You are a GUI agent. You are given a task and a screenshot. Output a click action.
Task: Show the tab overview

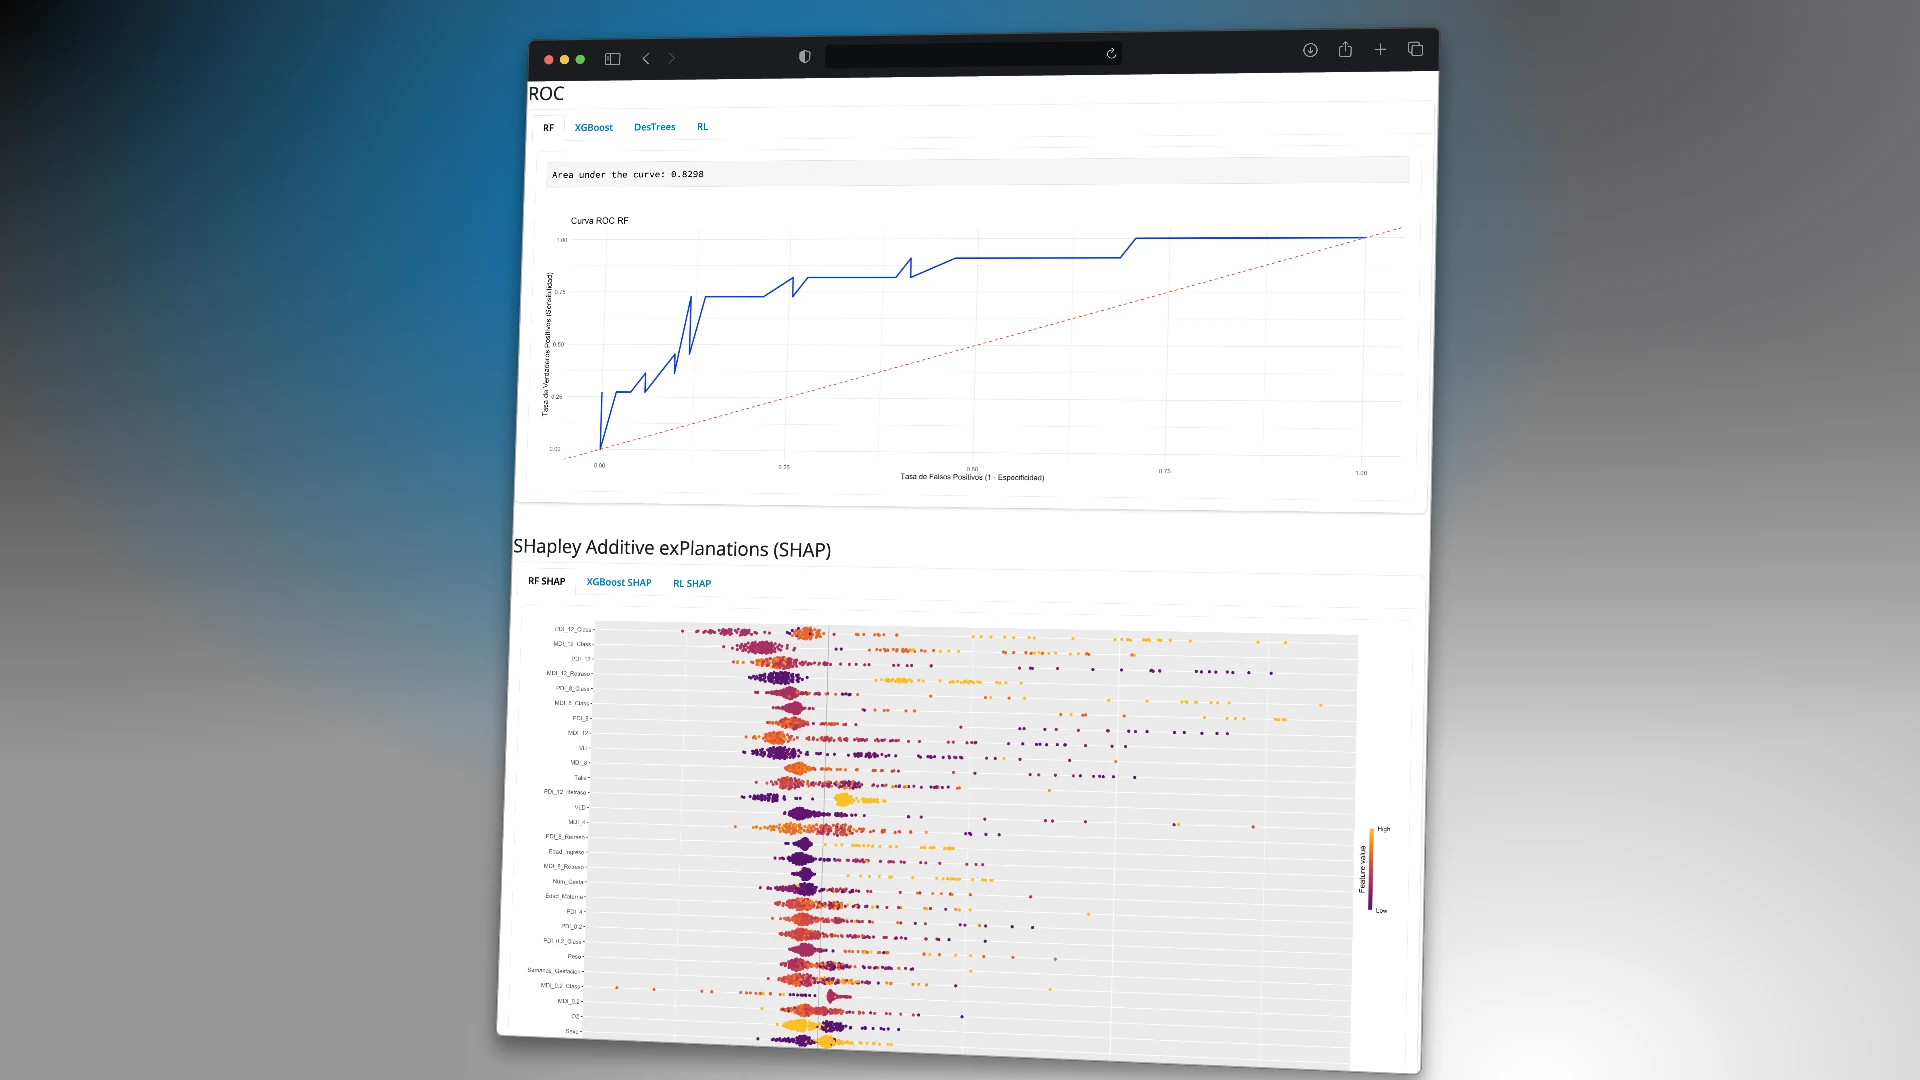coord(1415,49)
